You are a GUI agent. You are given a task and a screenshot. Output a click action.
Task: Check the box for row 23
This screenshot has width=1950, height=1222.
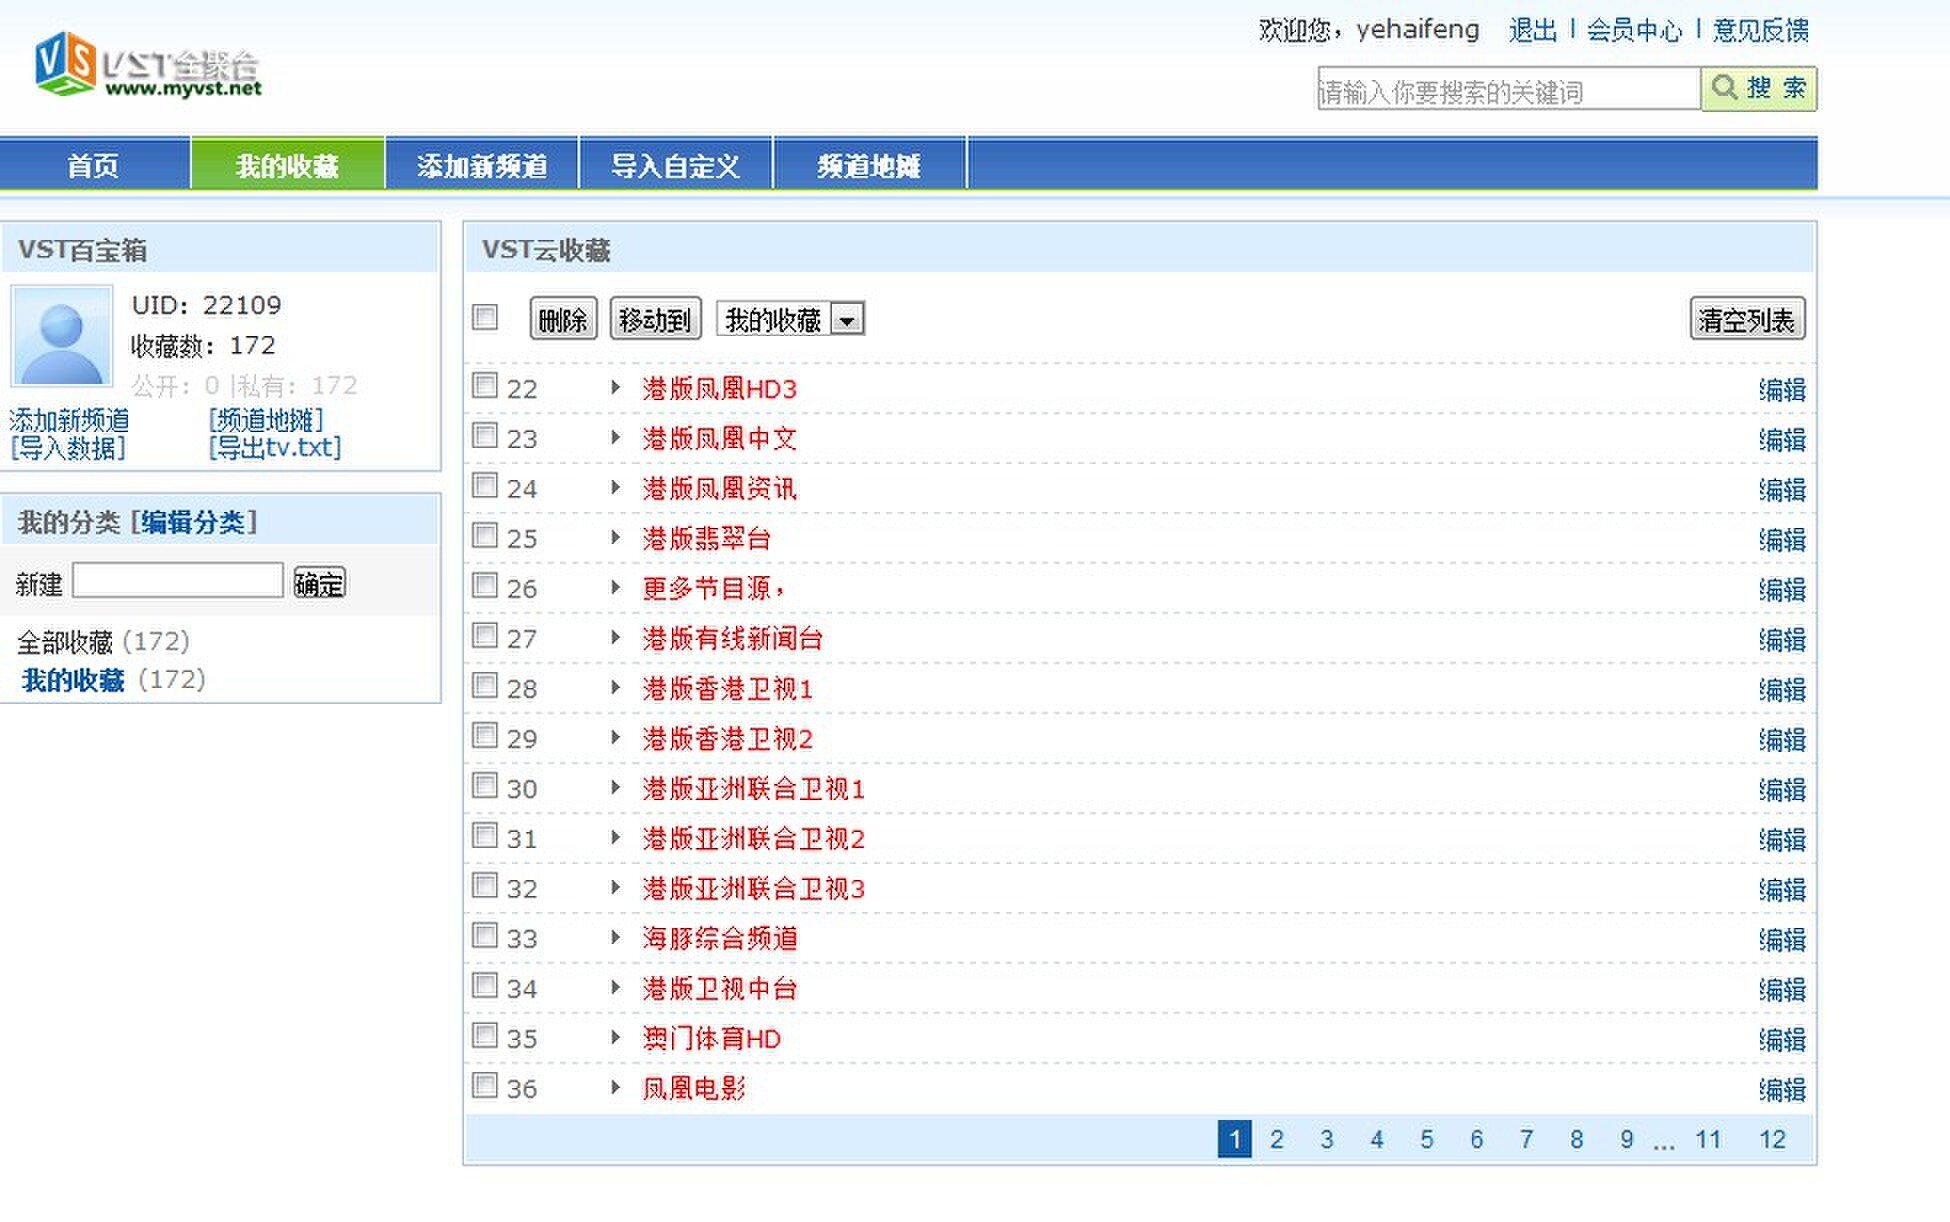pyautogui.click(x=485, y=435)
